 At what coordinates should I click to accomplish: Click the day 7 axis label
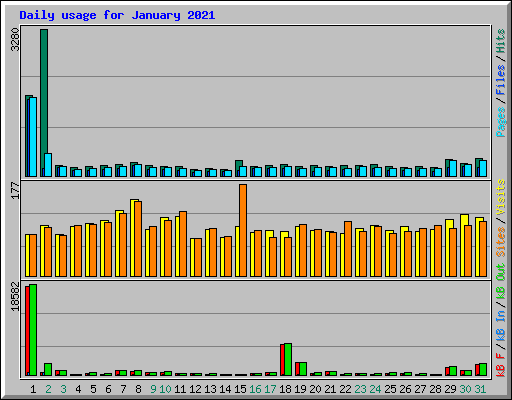tap(123, 389)
